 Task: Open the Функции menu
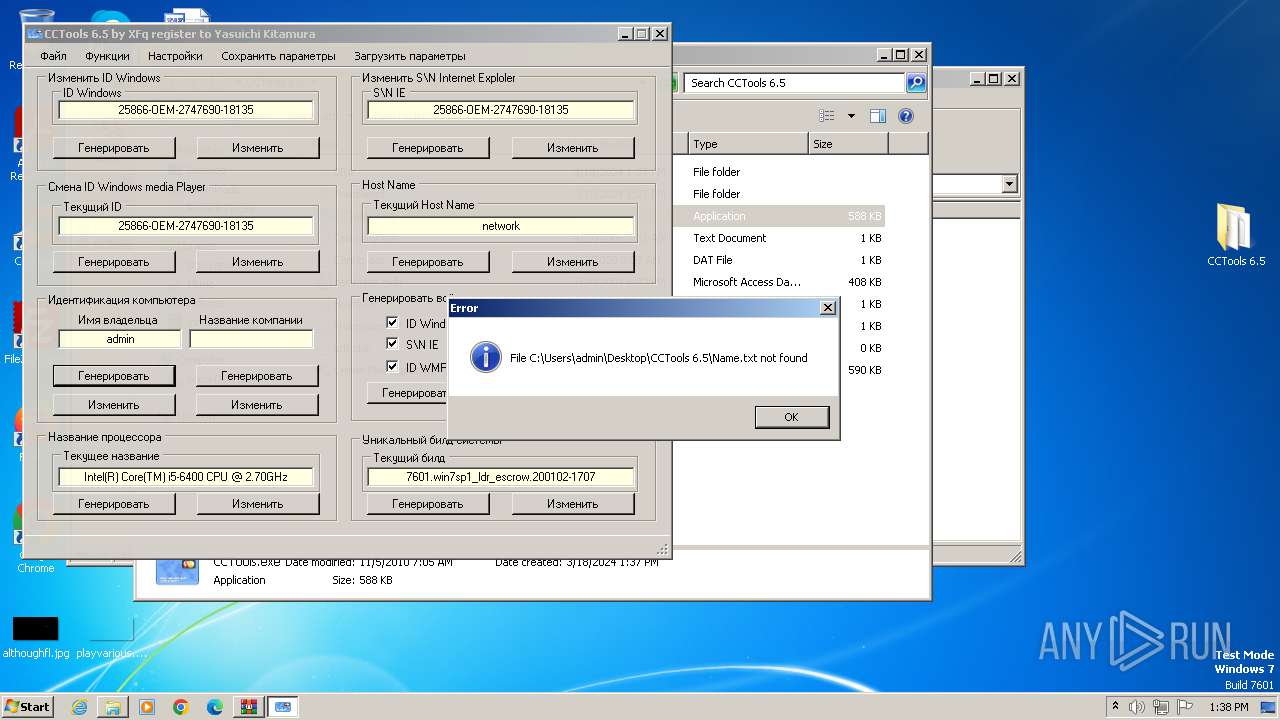[x=107, y=56]
